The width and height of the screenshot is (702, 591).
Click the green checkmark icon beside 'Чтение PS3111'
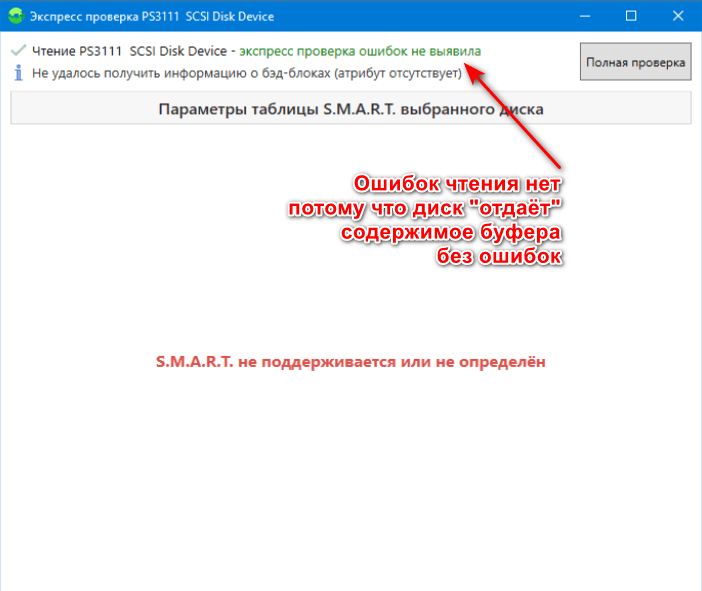click(18, 51)
